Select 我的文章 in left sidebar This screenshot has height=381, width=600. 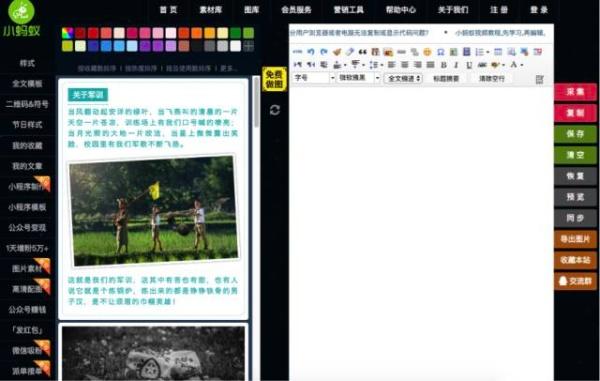click(27, 166)
